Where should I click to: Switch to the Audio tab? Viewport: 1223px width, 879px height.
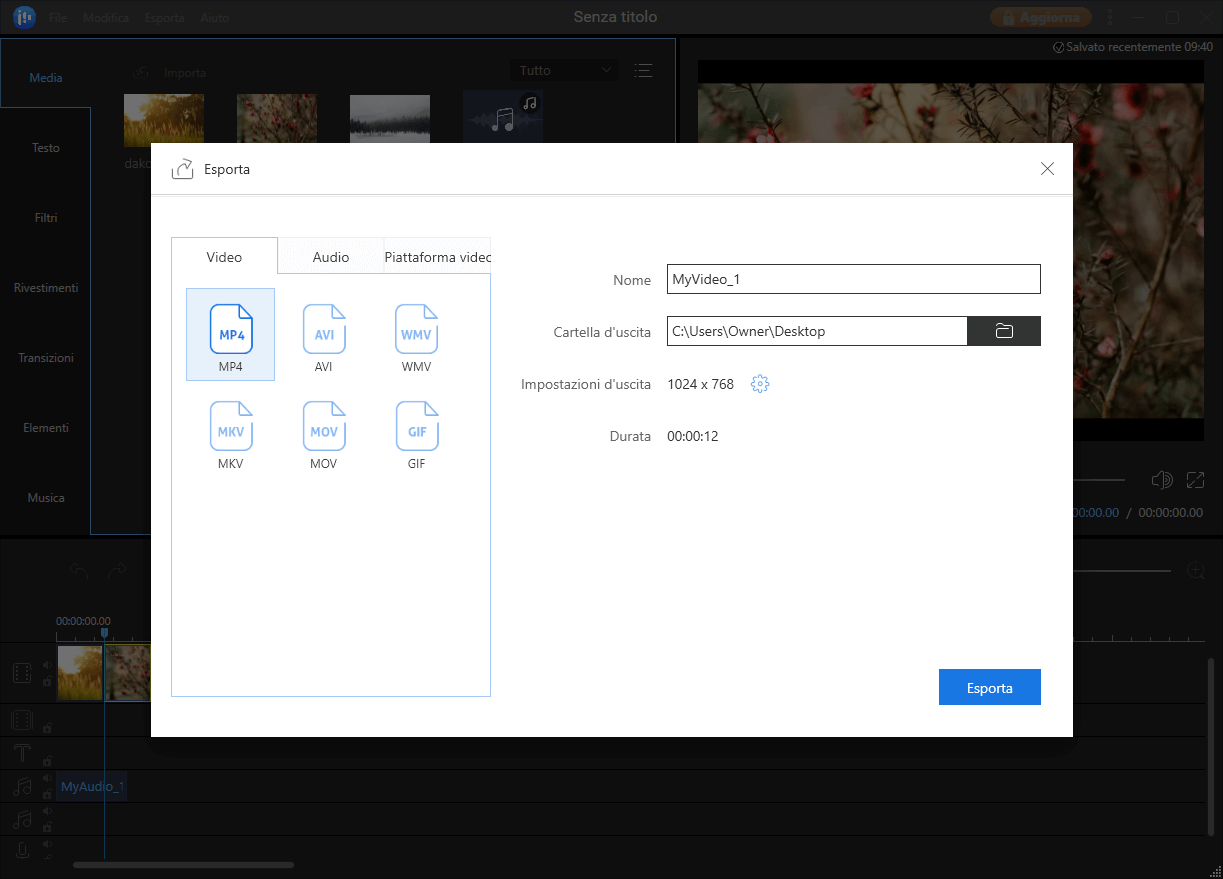tap(331, 257)
